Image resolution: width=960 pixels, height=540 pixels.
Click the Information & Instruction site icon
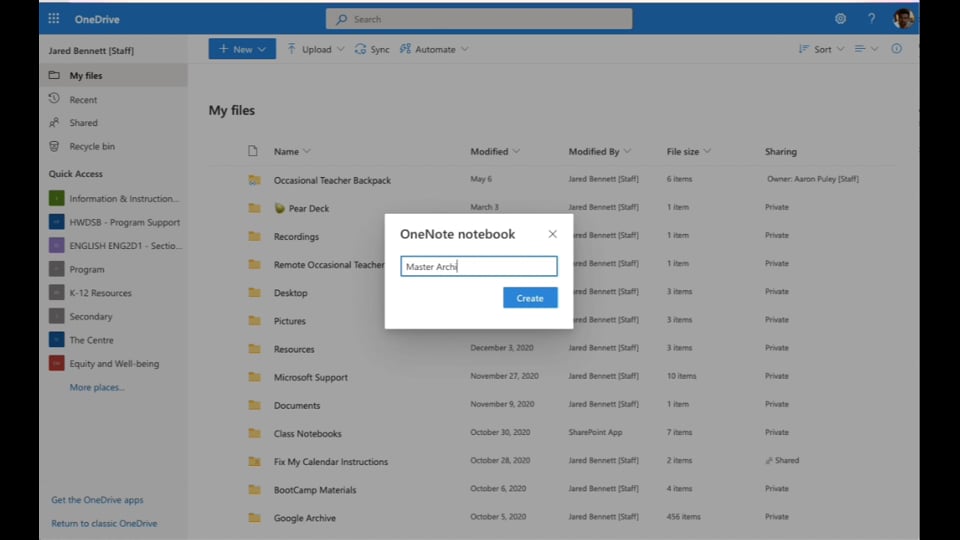tap(56, 198)
